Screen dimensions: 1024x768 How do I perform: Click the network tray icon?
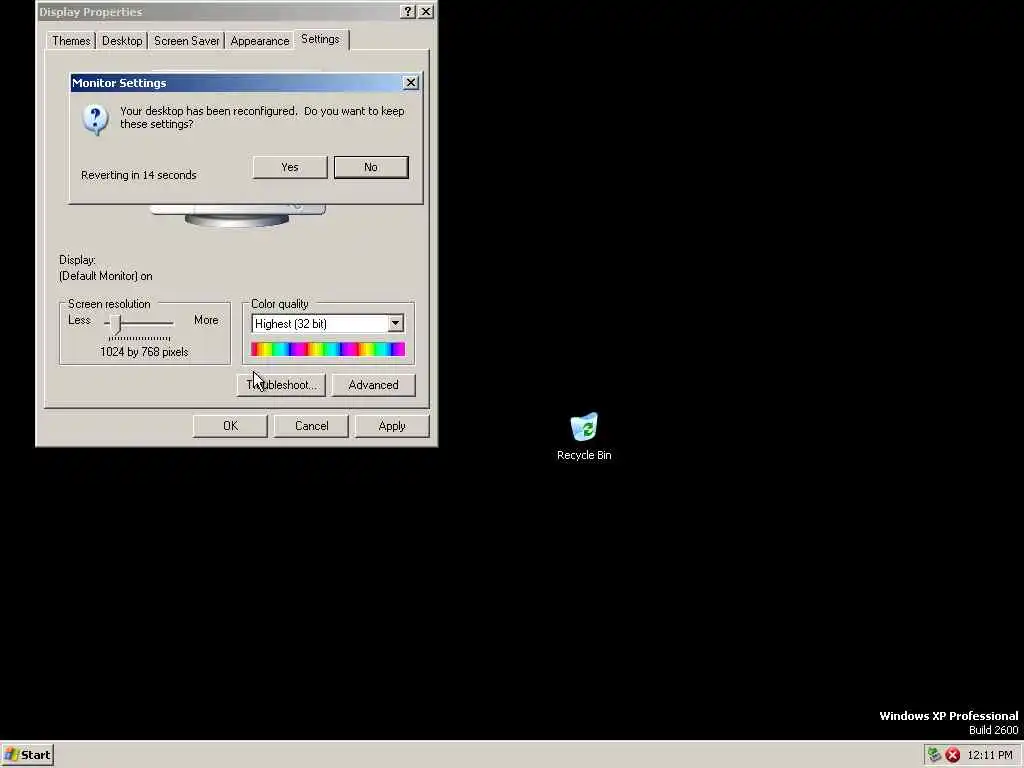click(935, 755)
